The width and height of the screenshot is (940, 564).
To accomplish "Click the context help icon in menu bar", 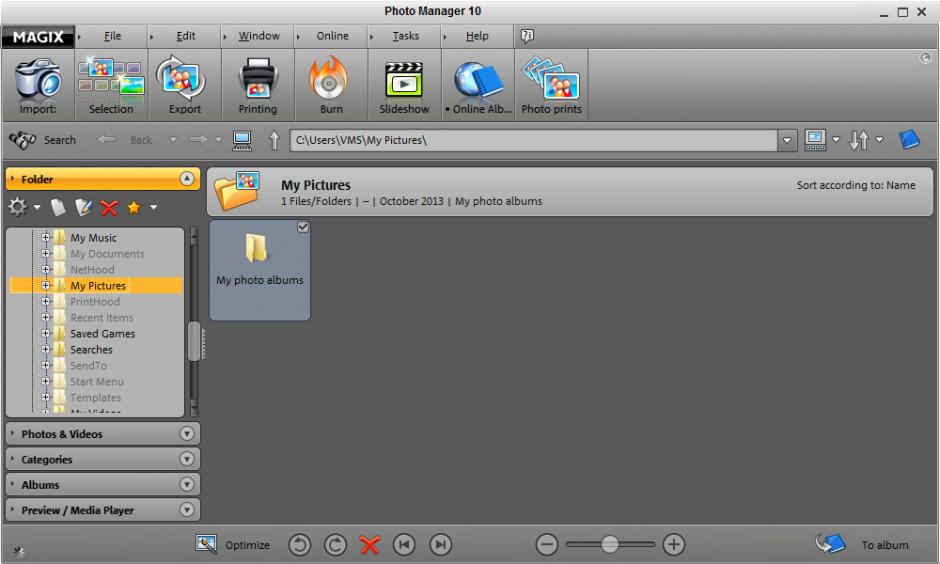I will click(x=527, y=36).
